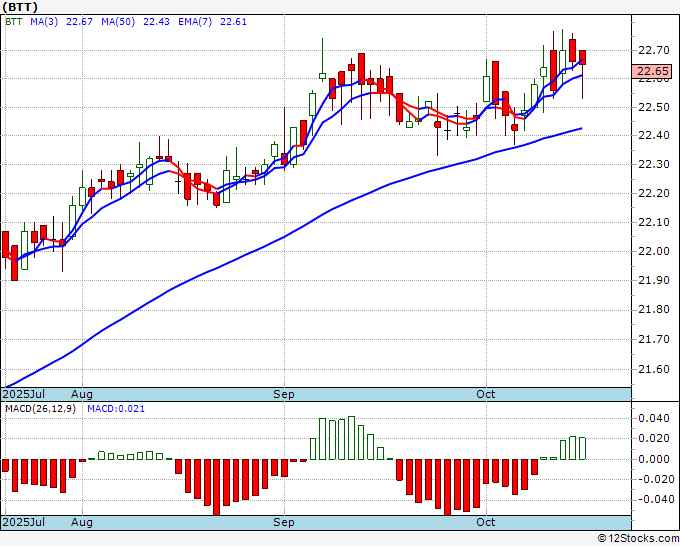Screen dimensions: 680x546
Task: Click the latest red candlestick near 22.65
Action: click(582, 58)
